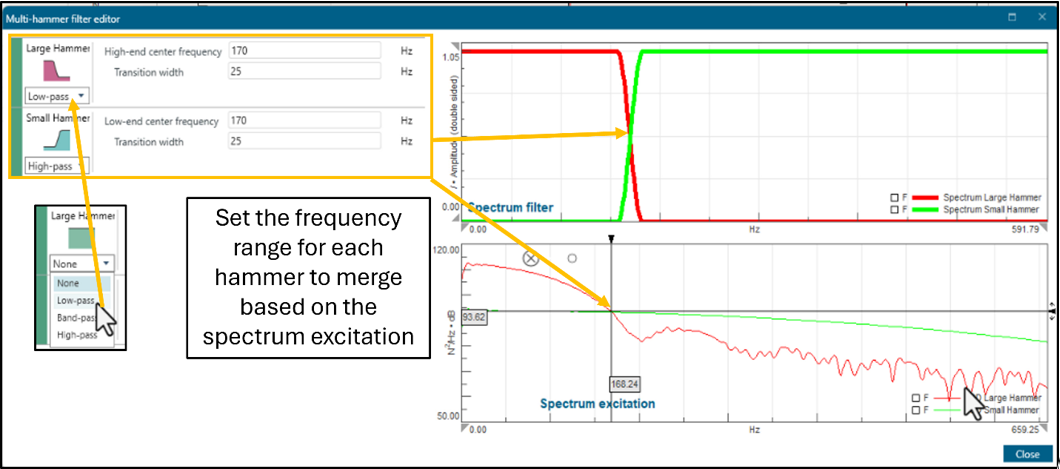Screen dimensions: 1060x469
Task: Click the circled X cursor marker on excitation plot
Action: pos(531,258)
